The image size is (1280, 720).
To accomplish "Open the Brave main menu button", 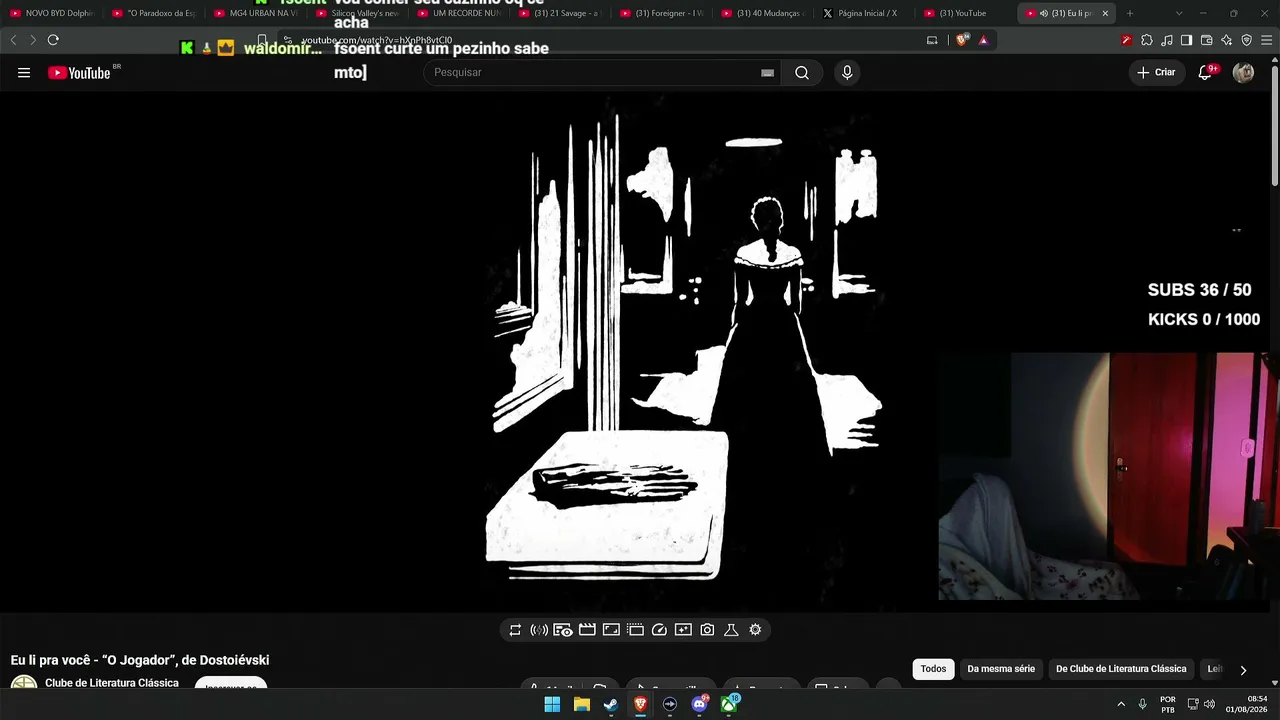I will 1267,40.
